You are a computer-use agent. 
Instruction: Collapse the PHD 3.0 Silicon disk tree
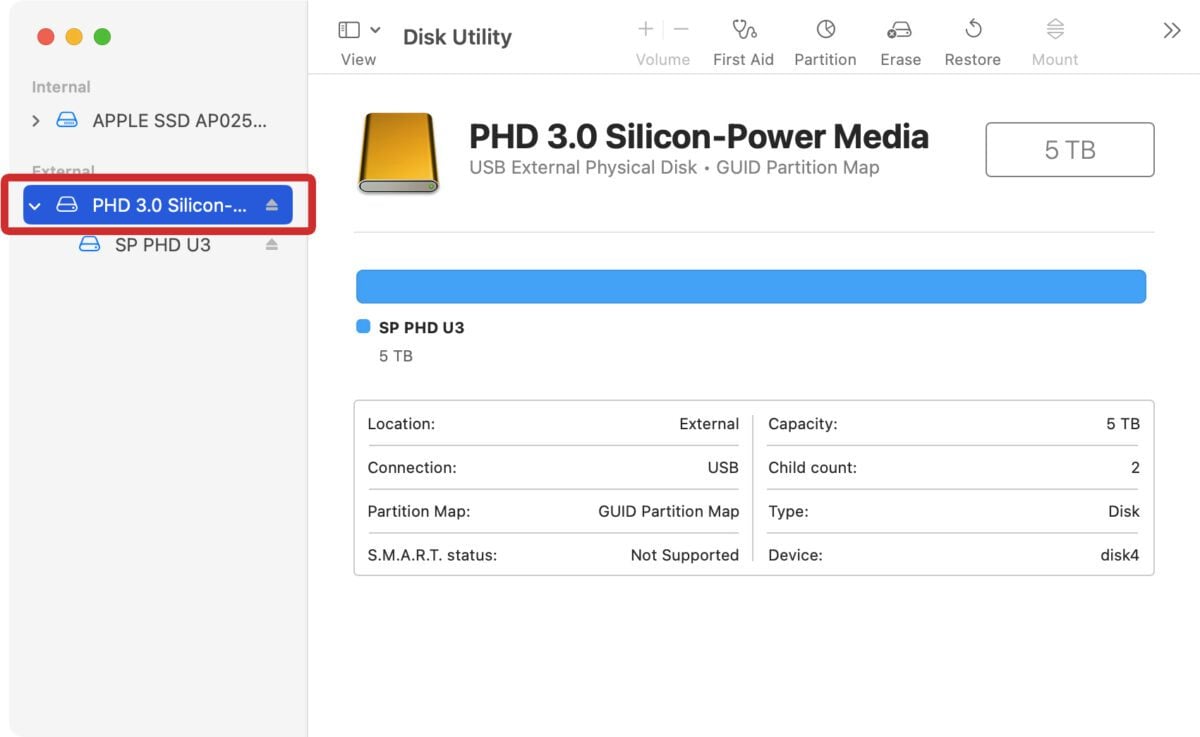(x=35, y=204)
